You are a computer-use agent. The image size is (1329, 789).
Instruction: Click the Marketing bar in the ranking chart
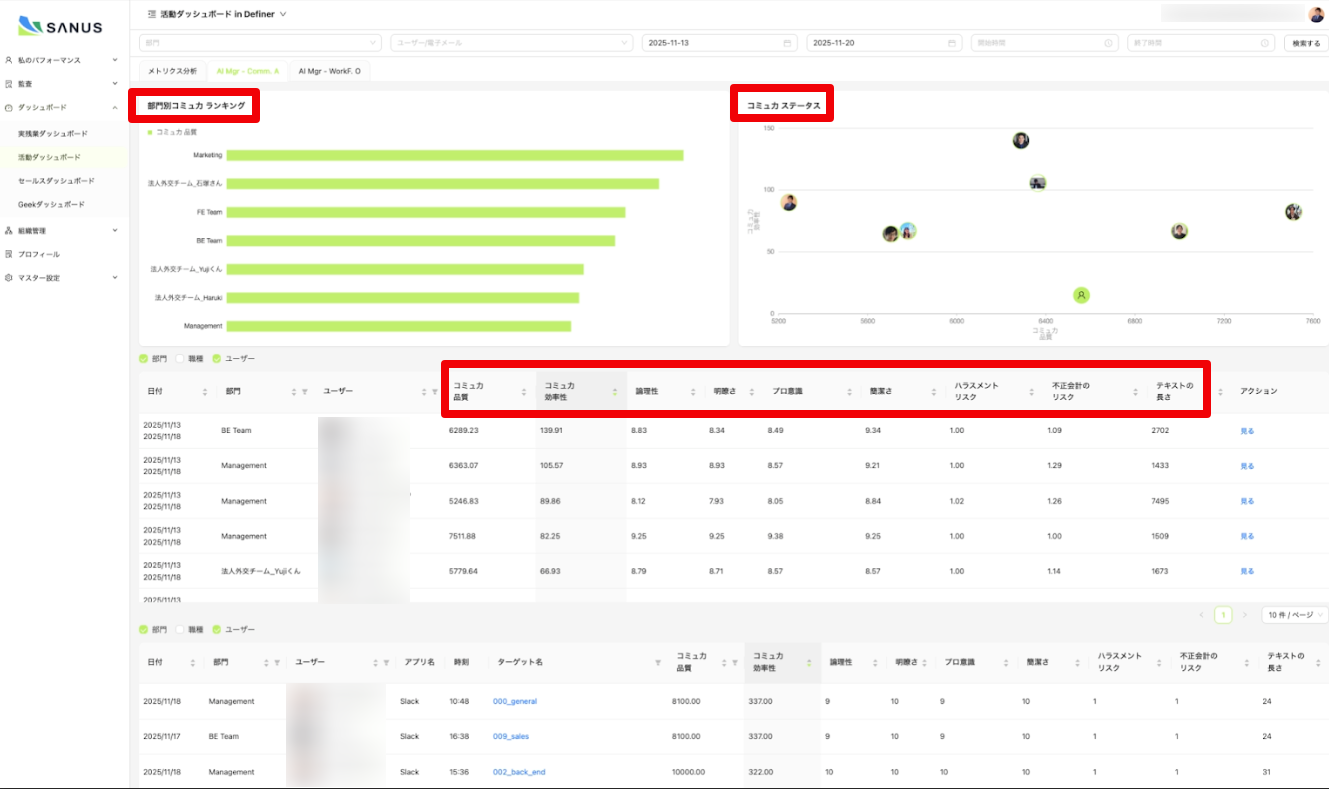pos(454,155)
